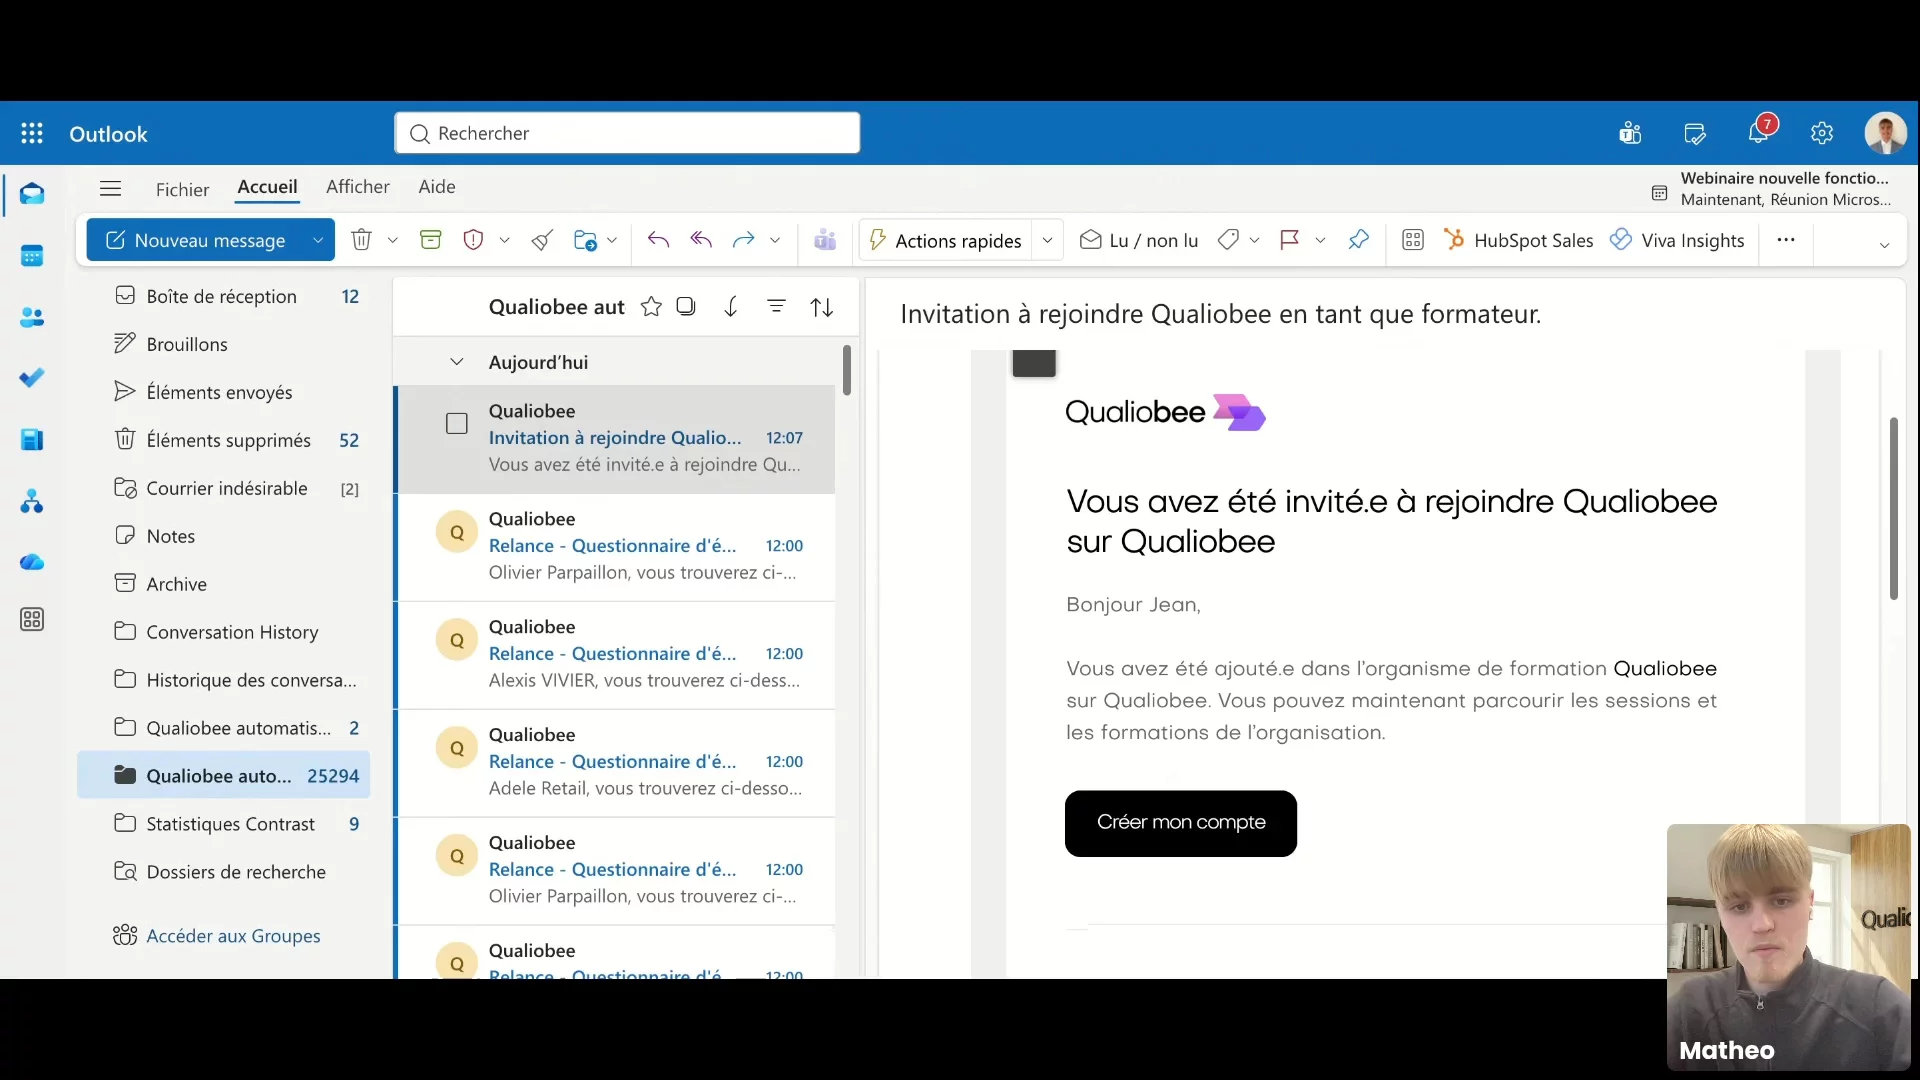1920x1080 pixels.
Task: Click the Rechercher search field
Action: pyautogui.click(x=627, y=133)
